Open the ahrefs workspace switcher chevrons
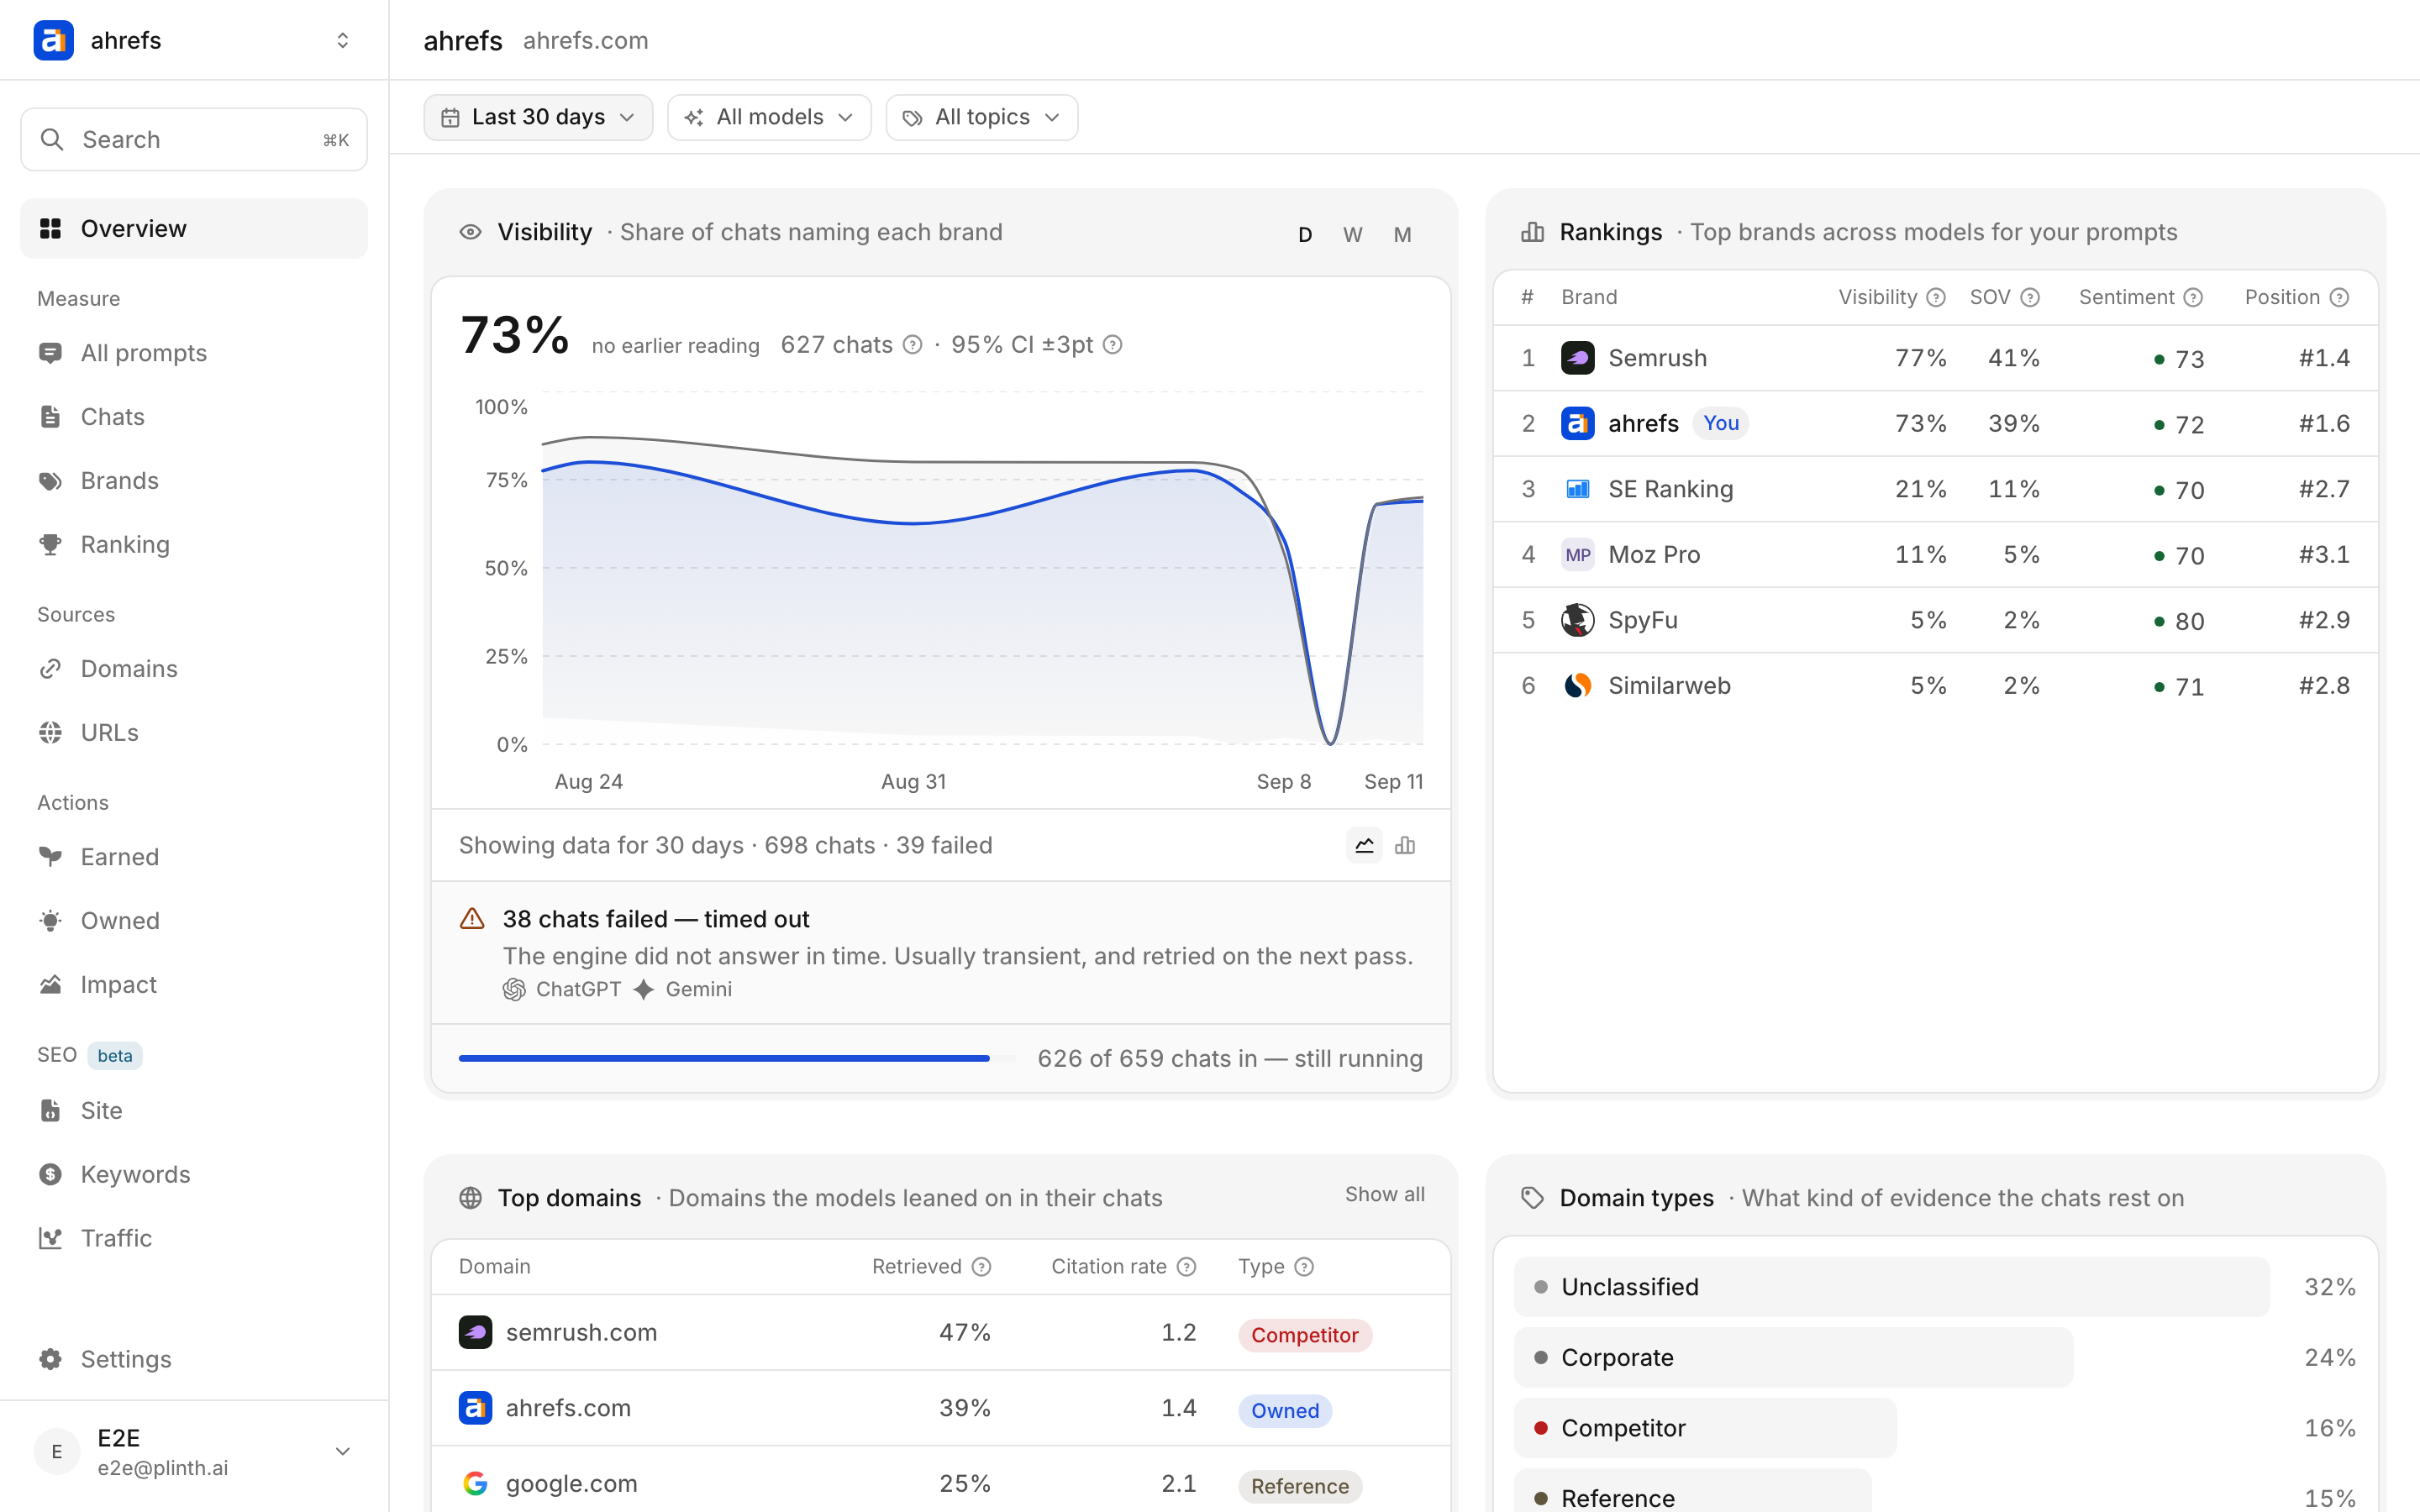Image resolution: width=2420 pixels, height=1512 pixels. coord(342,40)
